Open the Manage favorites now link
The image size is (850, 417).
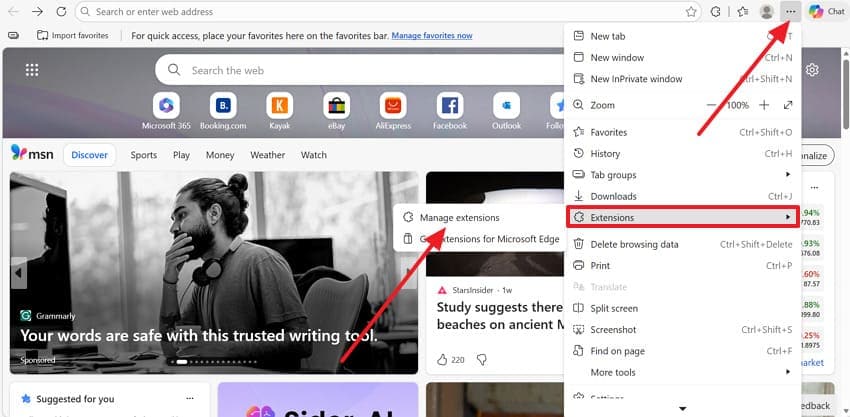click(432, 35)
